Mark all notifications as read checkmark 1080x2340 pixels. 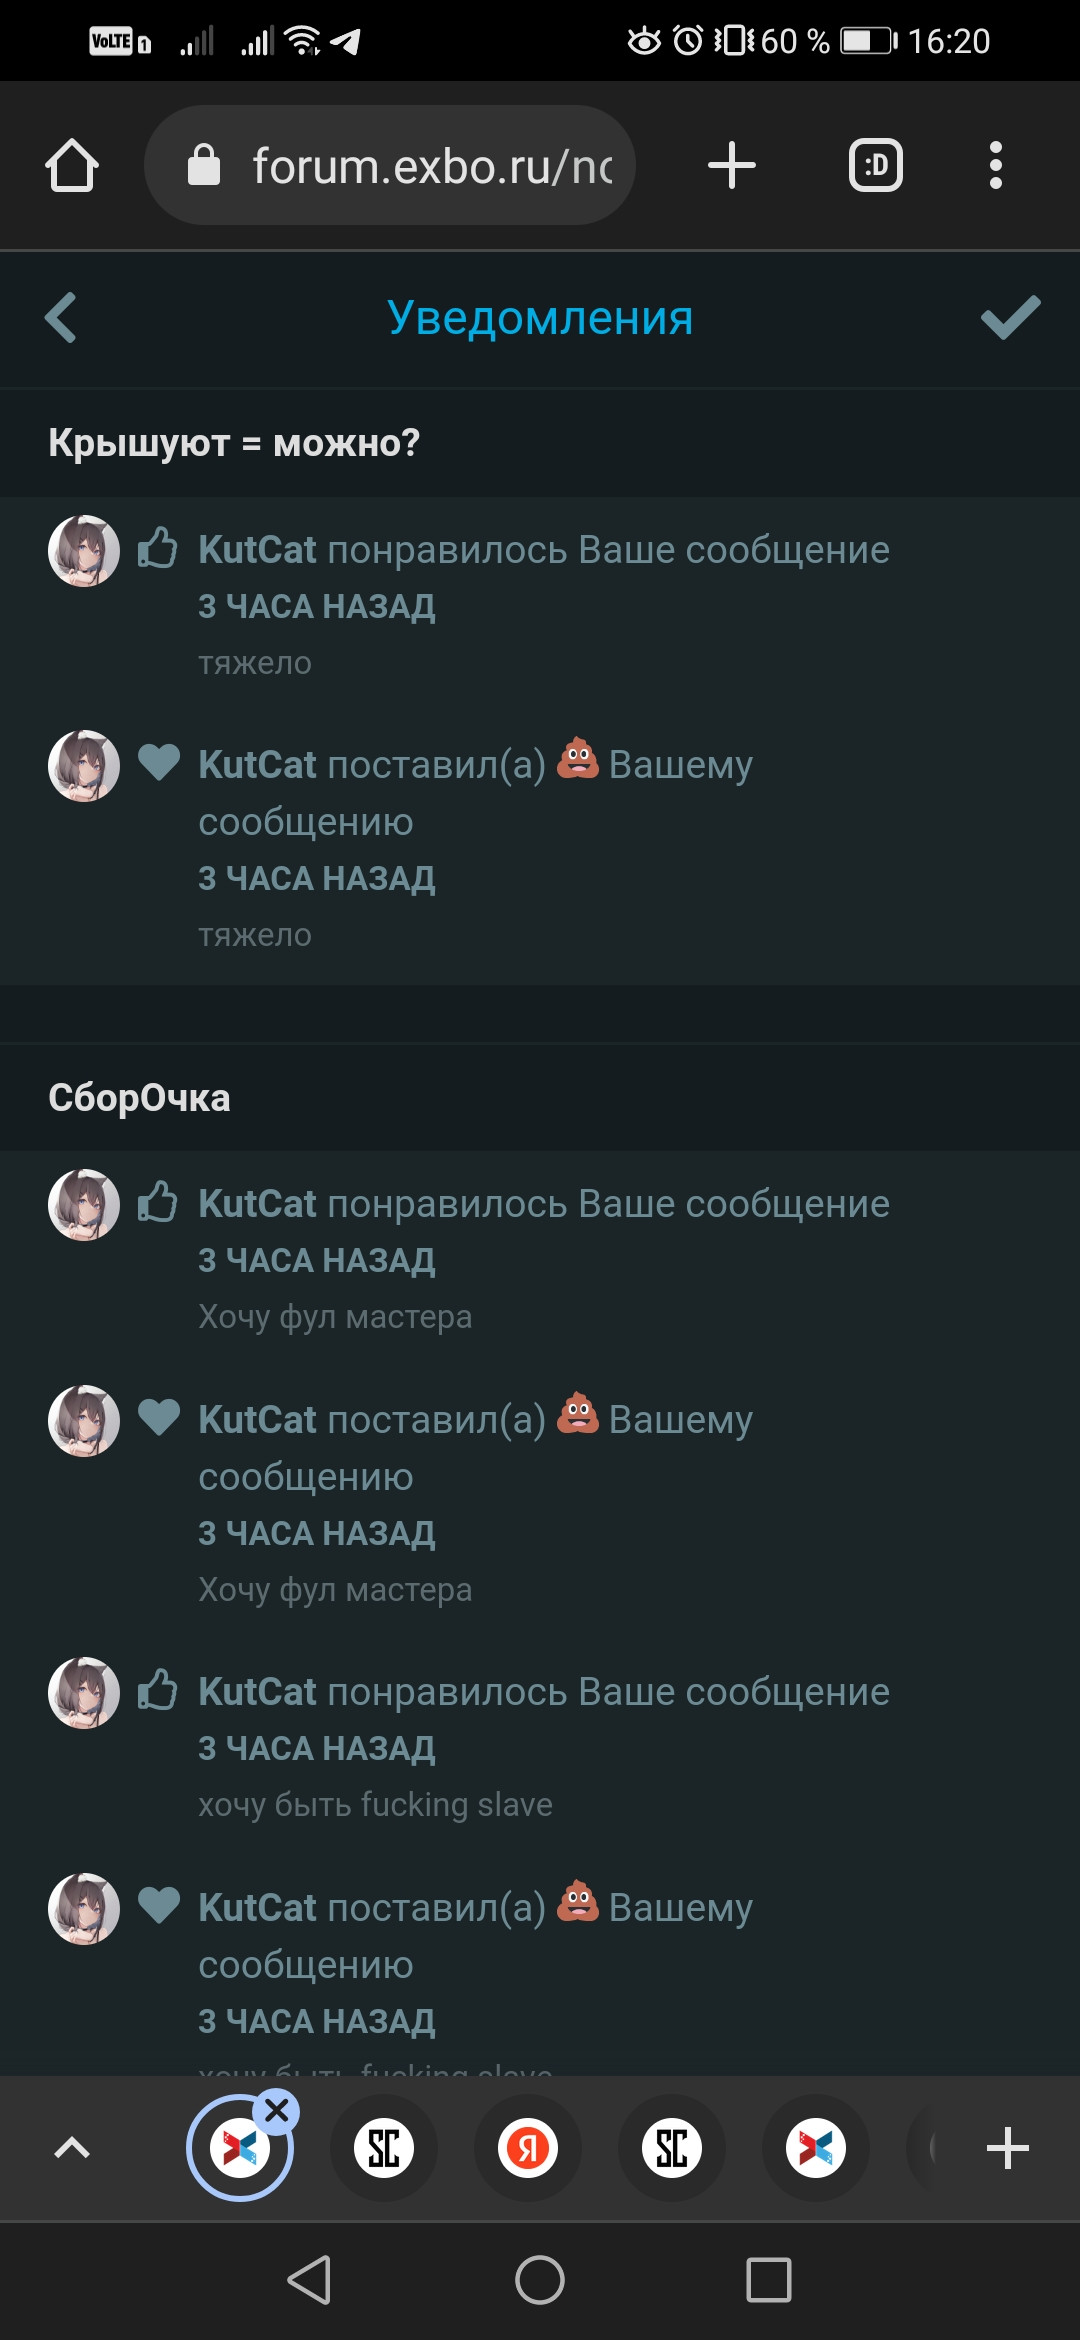pyautogui.click(x=1011, y=318)
